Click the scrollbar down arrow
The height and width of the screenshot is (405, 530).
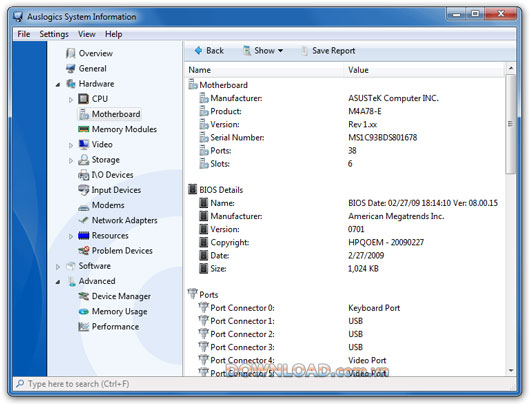click(511, 371)
